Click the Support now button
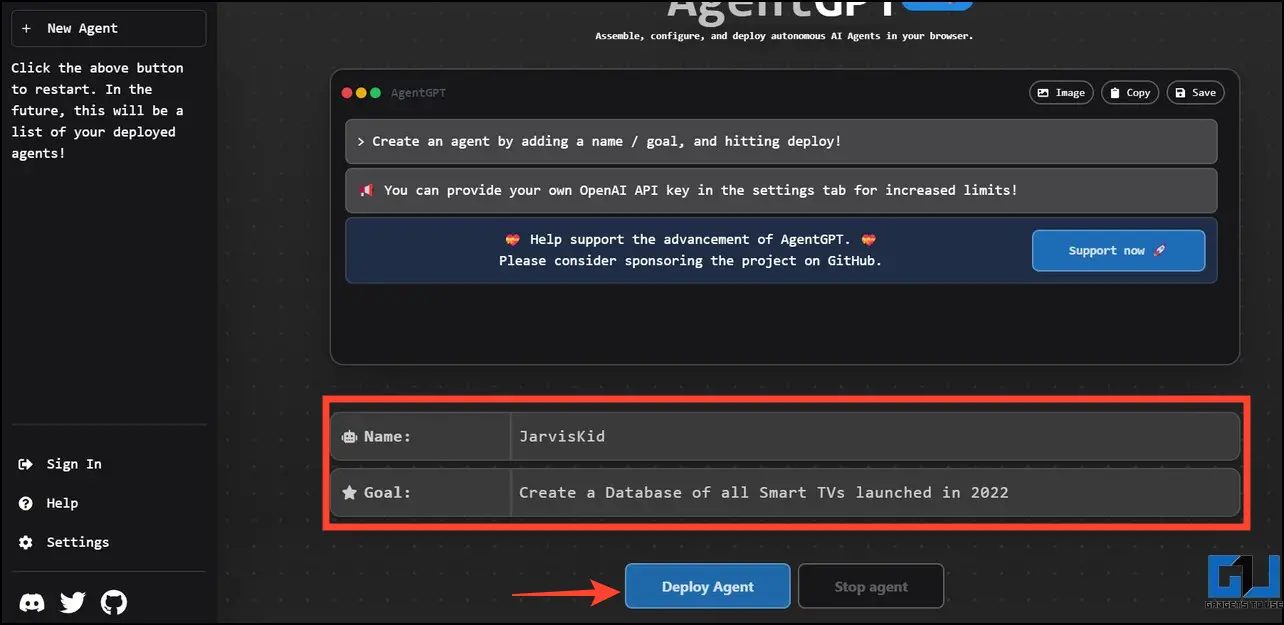1284x625 pixels. [1118, 251]
